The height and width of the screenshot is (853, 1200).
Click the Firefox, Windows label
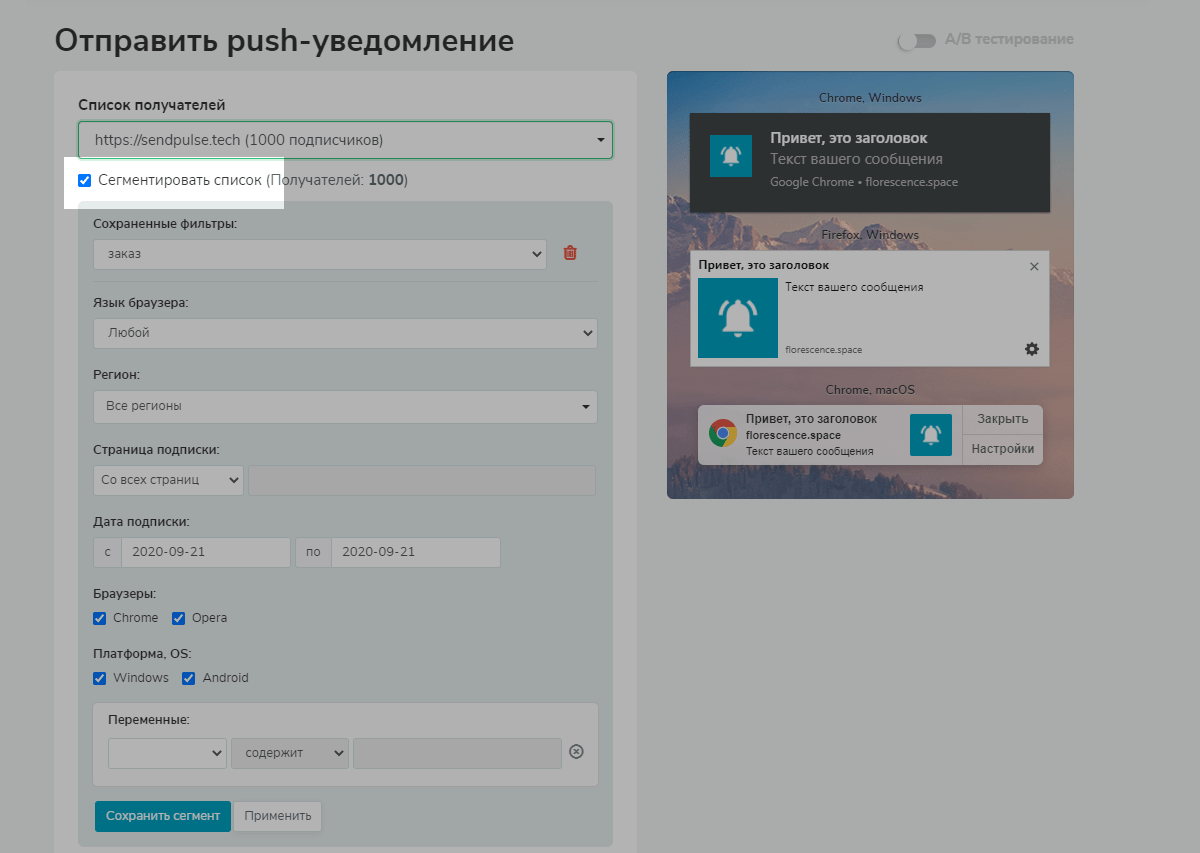coord(870,235)
